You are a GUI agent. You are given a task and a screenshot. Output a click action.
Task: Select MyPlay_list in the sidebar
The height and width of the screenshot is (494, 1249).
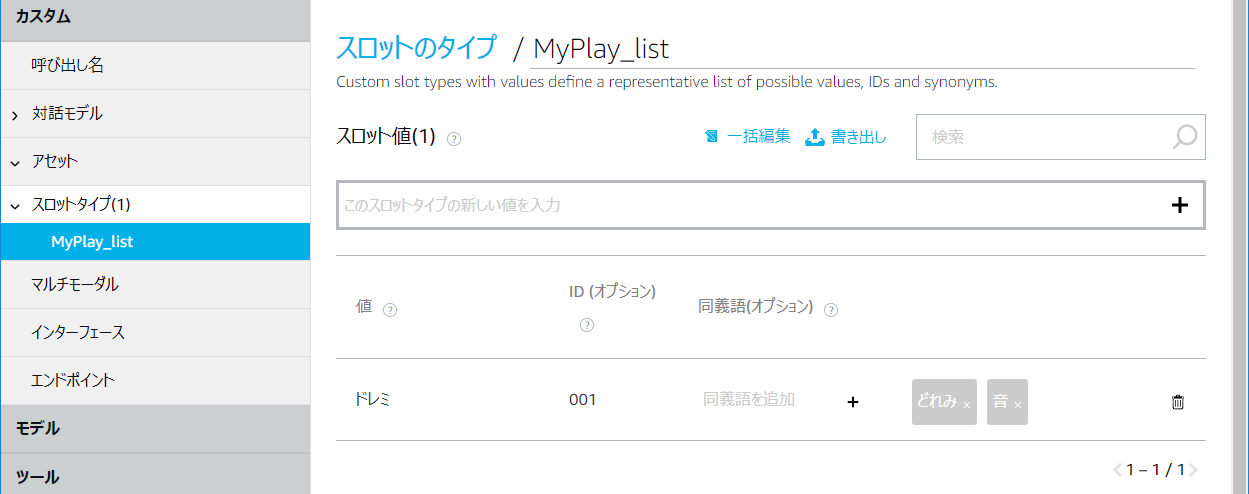pos(92,242)
